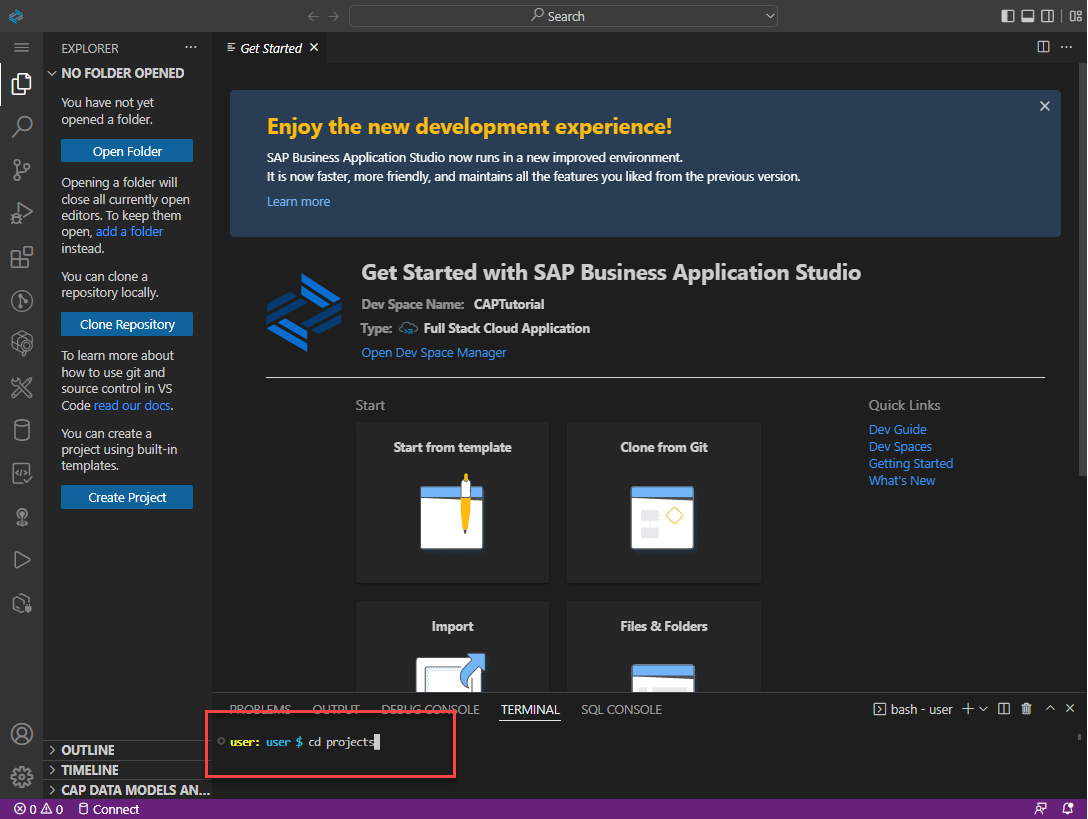1088x819 pixels.
Task: Open the Accounts menu
Action: coord(22,734)
